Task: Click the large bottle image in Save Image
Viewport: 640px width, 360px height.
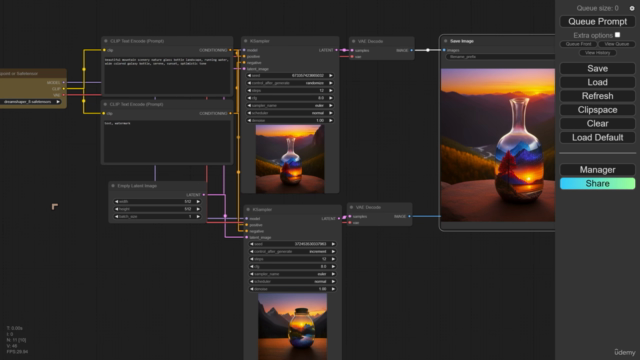Action: tap(498, 145)
